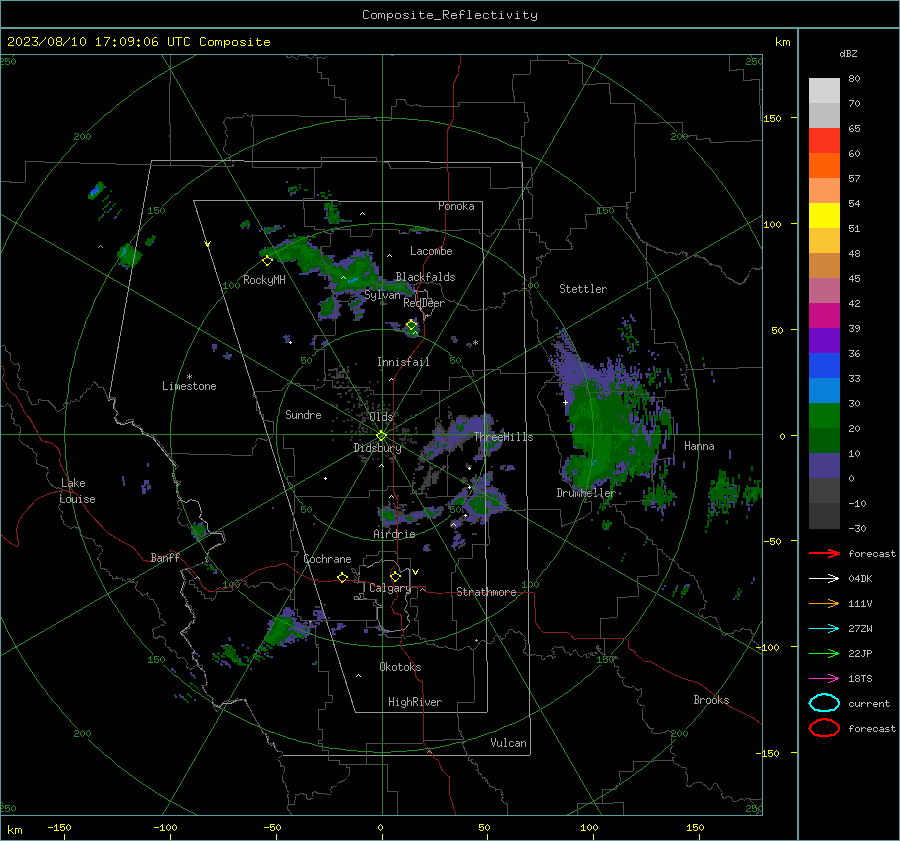900x841 pixels.
Task: Click the Limestone location label
Action: tap(189, 386)
